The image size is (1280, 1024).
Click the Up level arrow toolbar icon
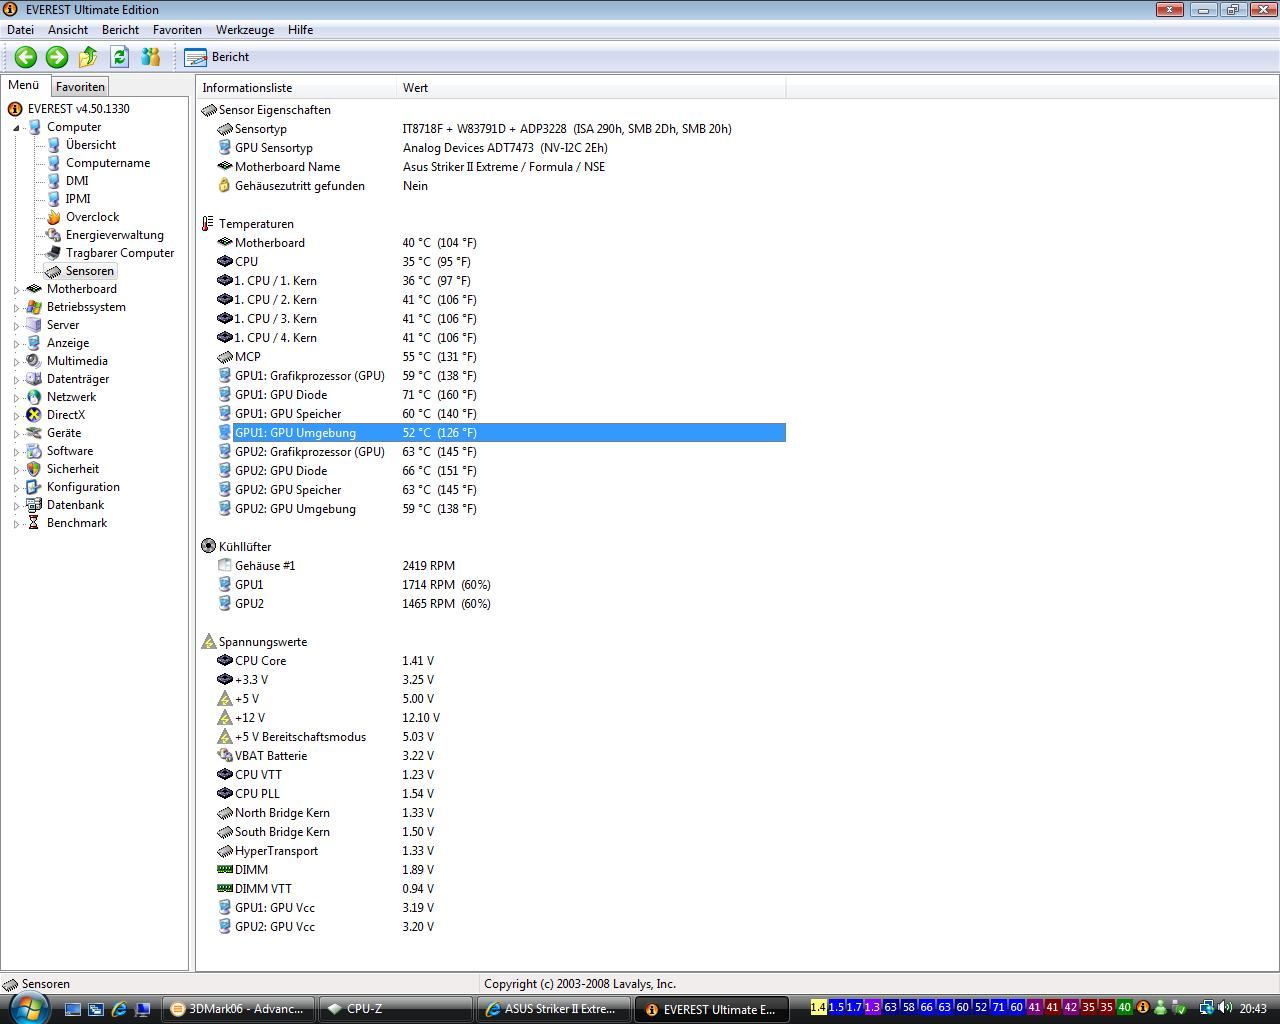click(88, 57)
